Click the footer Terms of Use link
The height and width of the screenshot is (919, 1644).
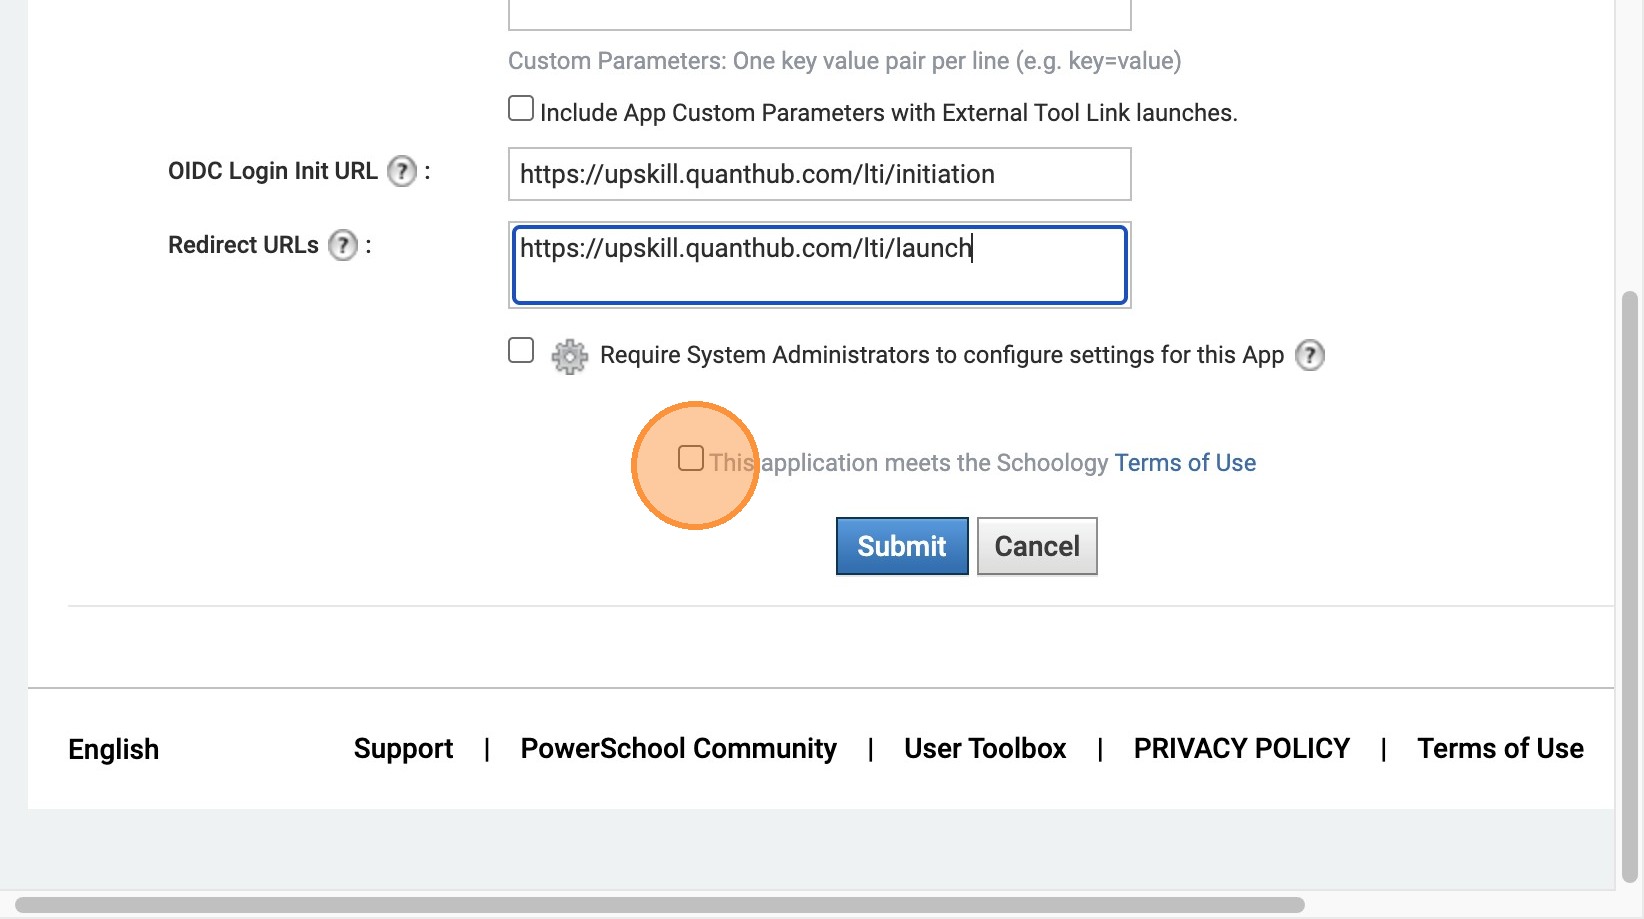pyautogui.click(x=1500, y=749)
